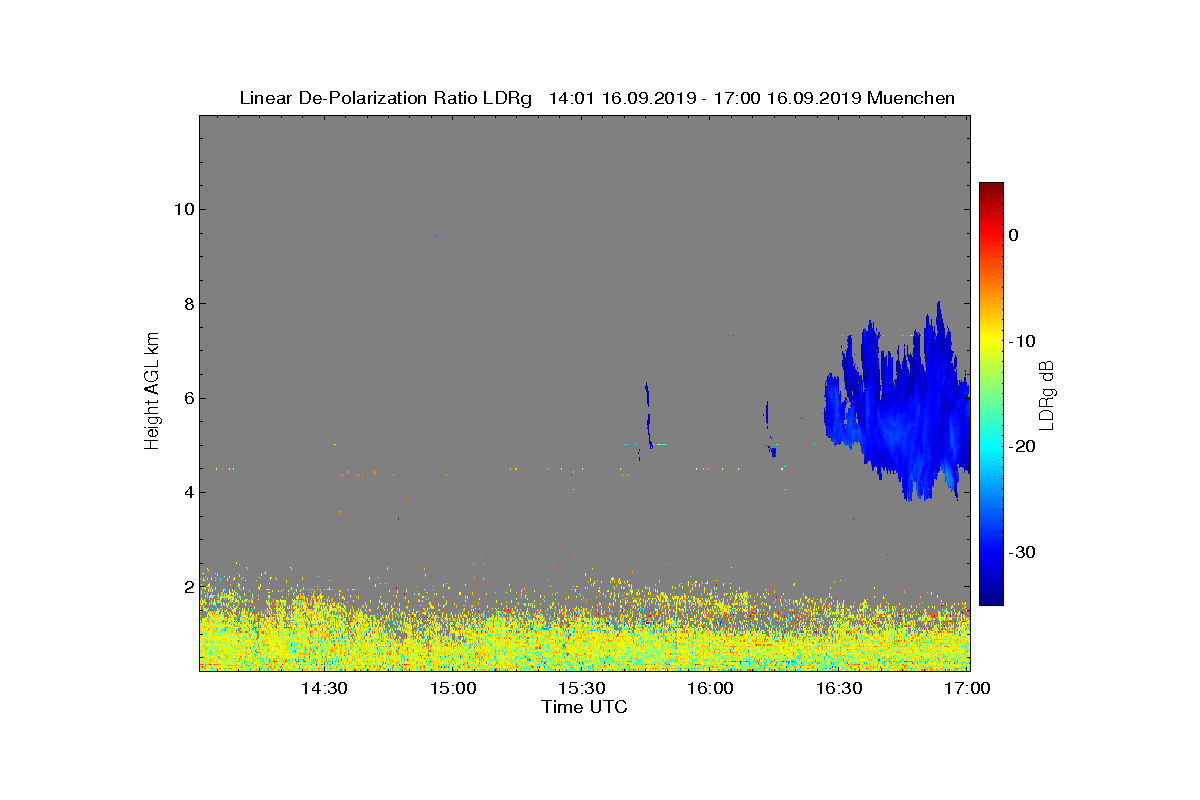Click the thin blue streak near 15:45
This screenshot has height=800, width=1200.
648,415
